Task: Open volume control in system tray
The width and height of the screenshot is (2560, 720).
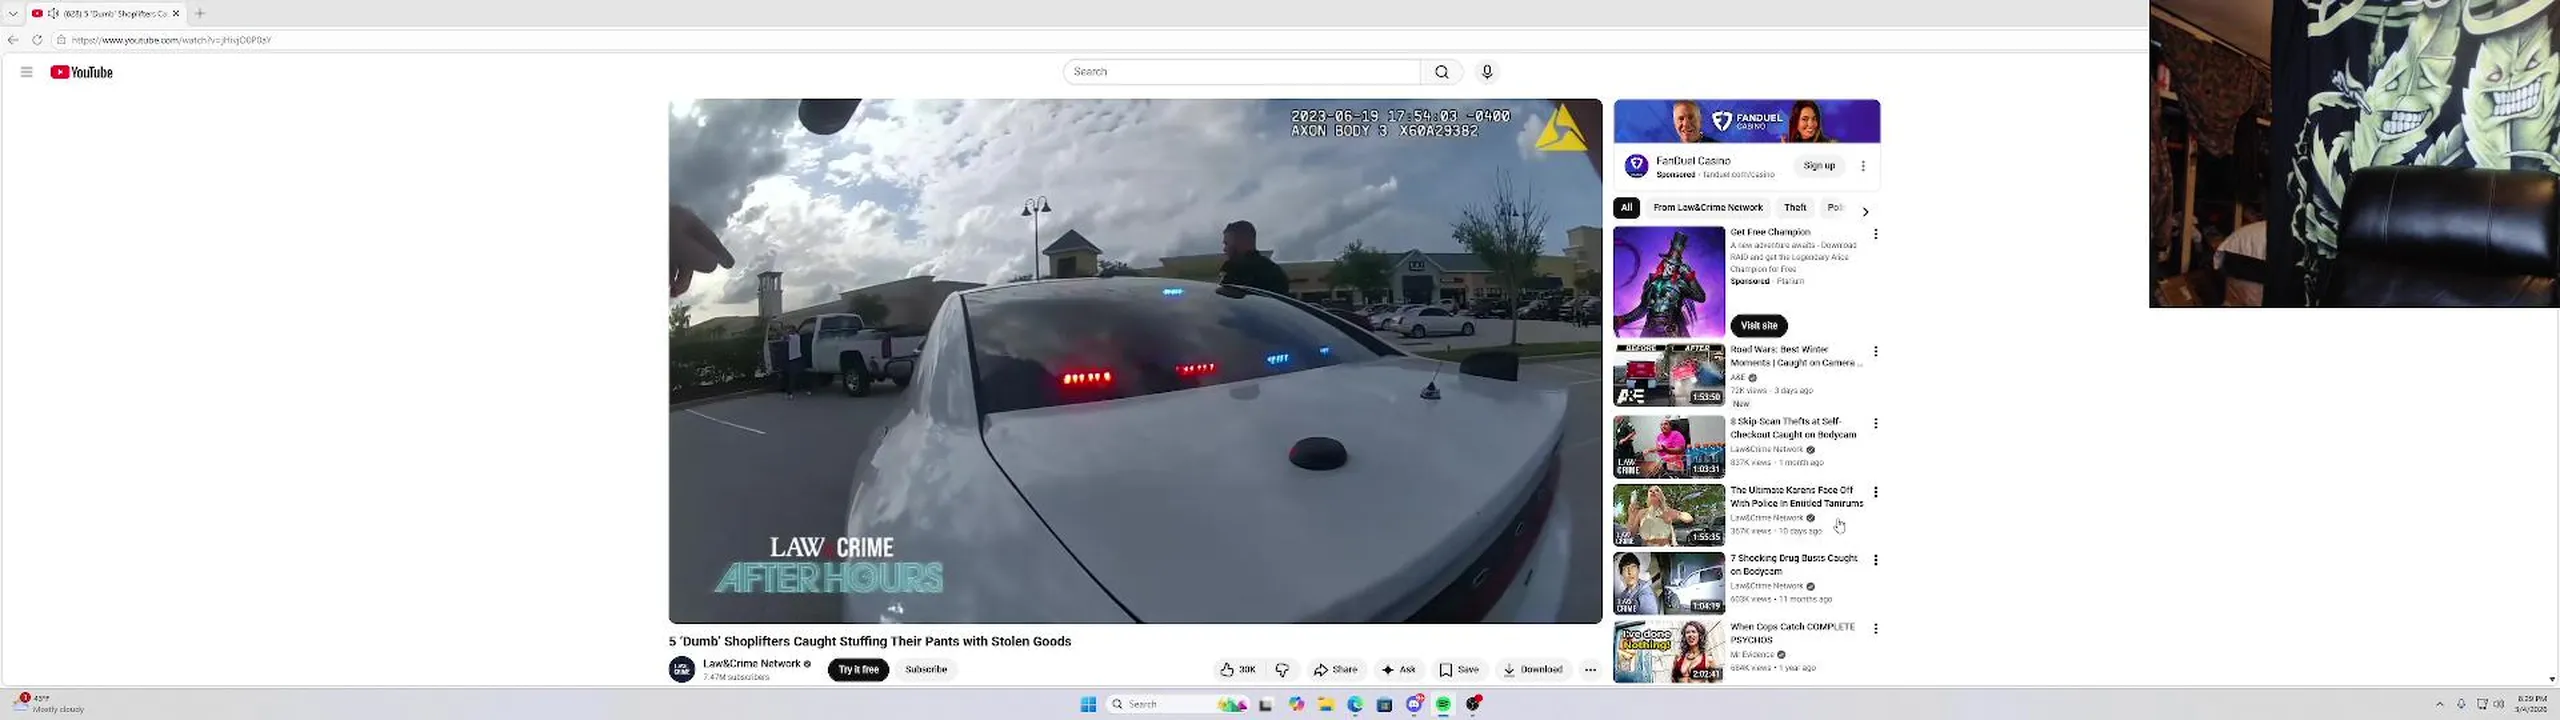Action: (2499, 705)
